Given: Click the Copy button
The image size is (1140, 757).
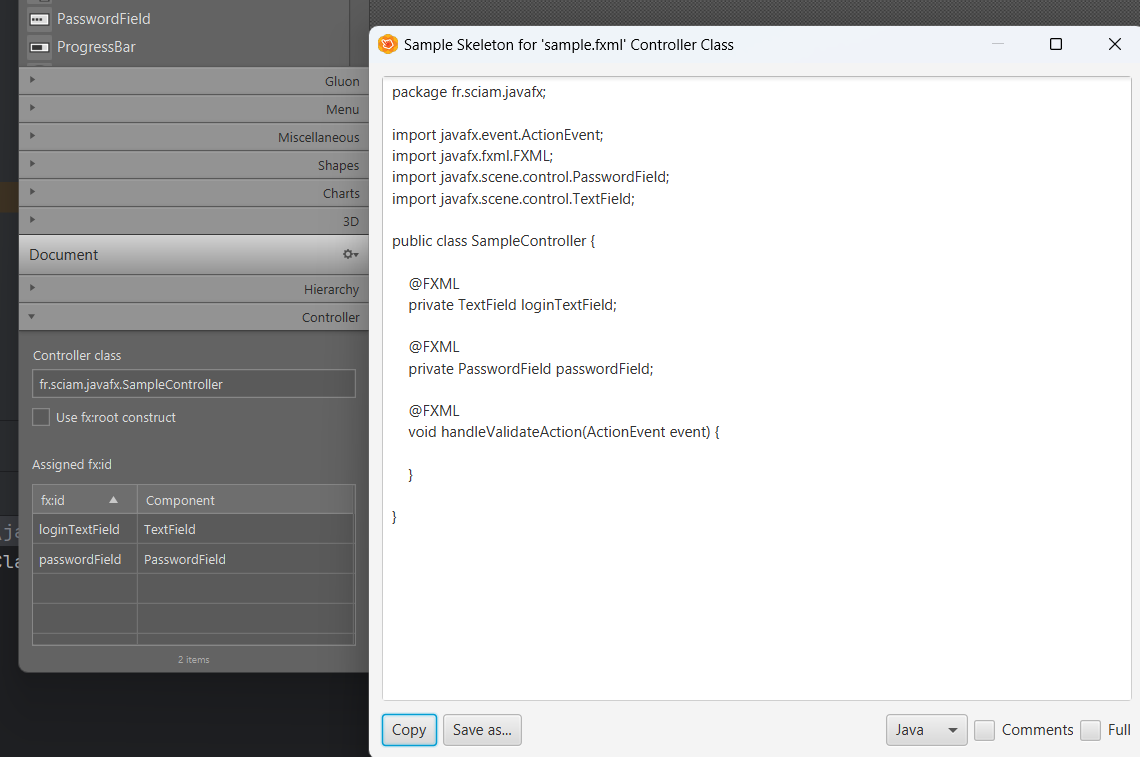Looking at the screenshot, I should point(409,730).
